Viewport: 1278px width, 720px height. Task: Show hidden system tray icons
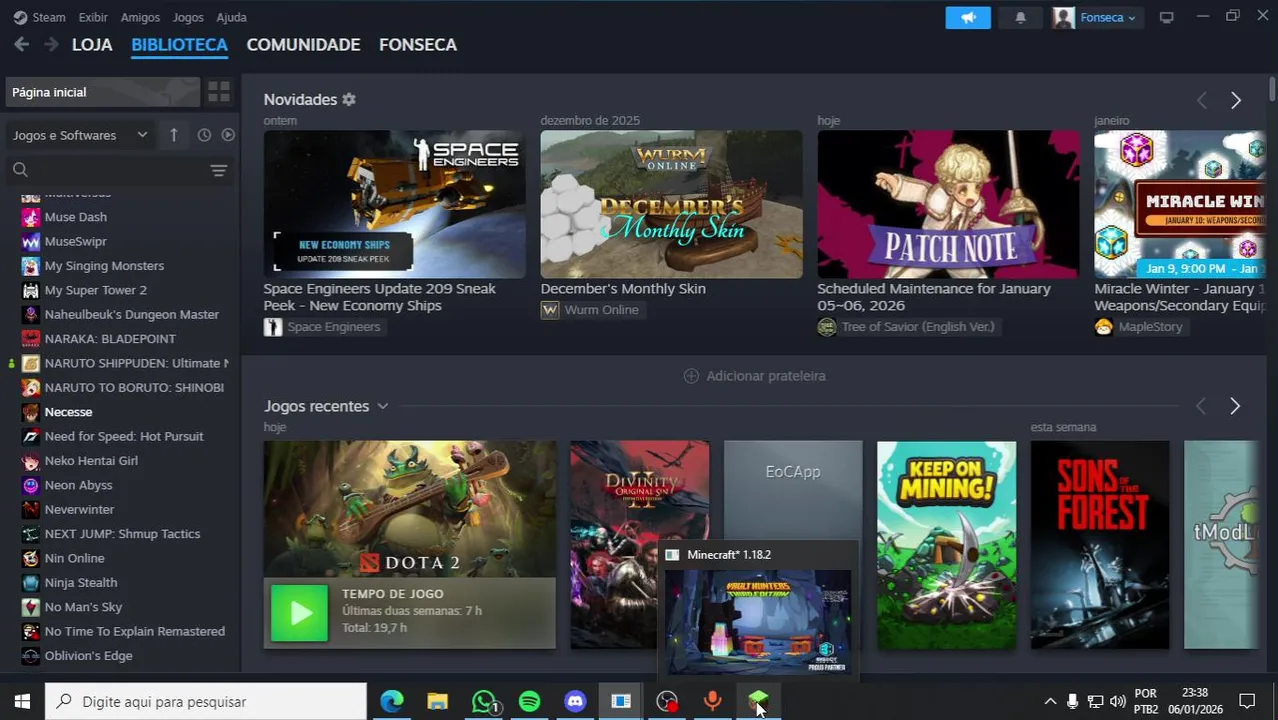1050,702
